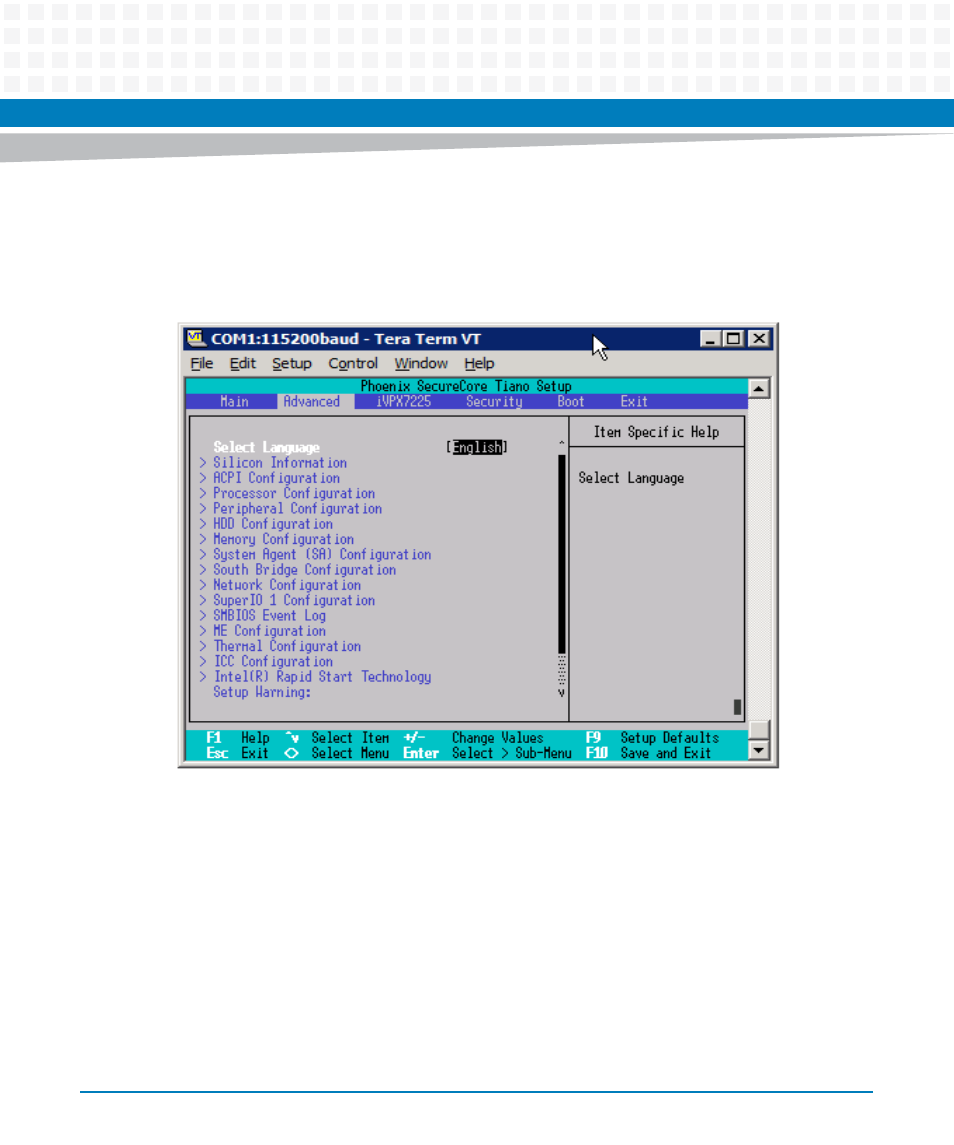The width and height of the screenshot is (954, 1145).
Task: Open the Control menu
Action: (x=353, y=363)
